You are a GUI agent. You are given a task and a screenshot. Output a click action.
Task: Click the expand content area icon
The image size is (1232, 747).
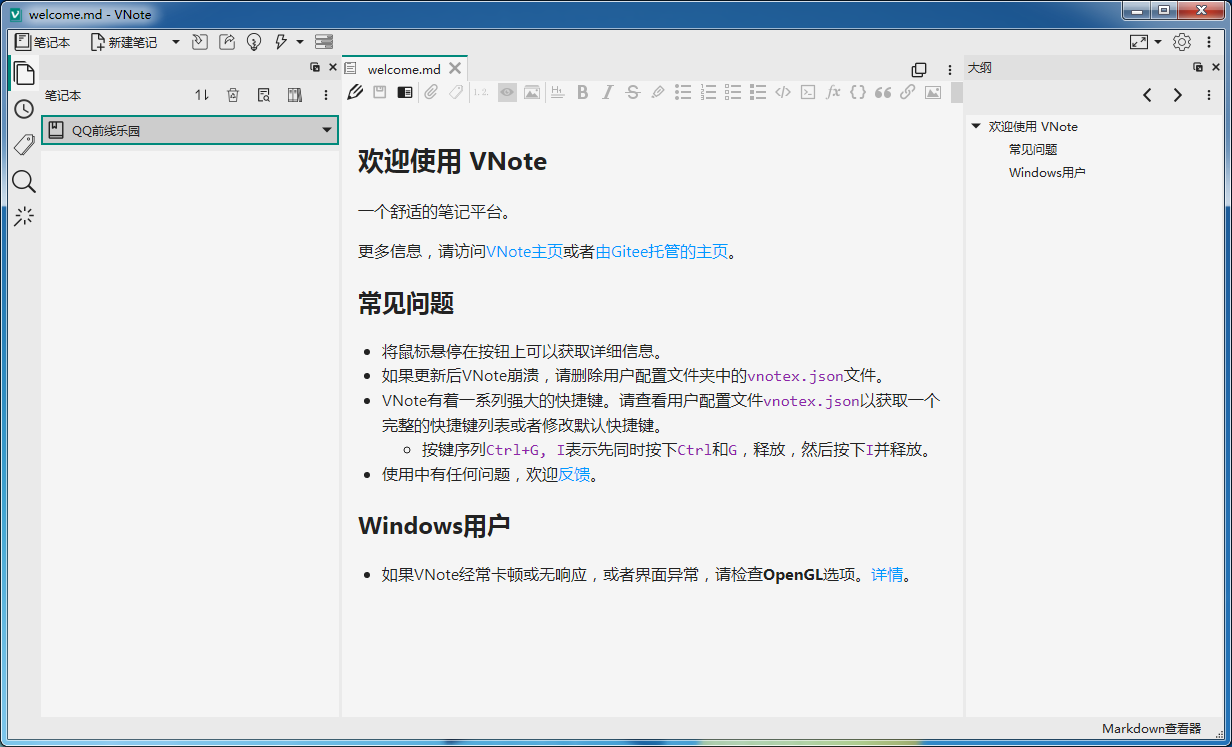[1139, 42]
